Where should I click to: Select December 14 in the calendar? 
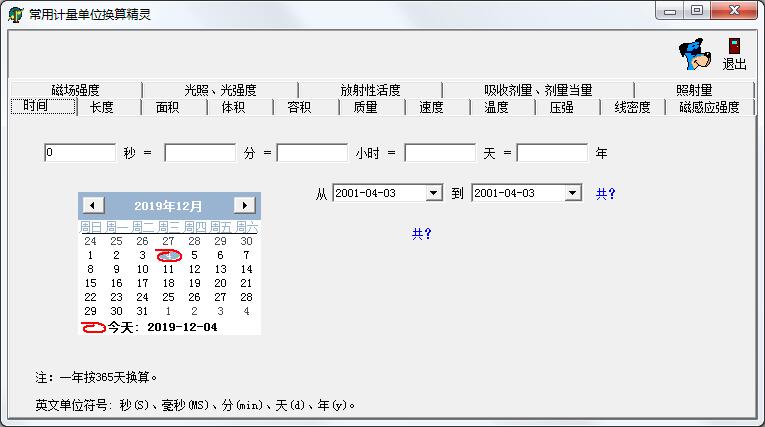coord(246,269)
